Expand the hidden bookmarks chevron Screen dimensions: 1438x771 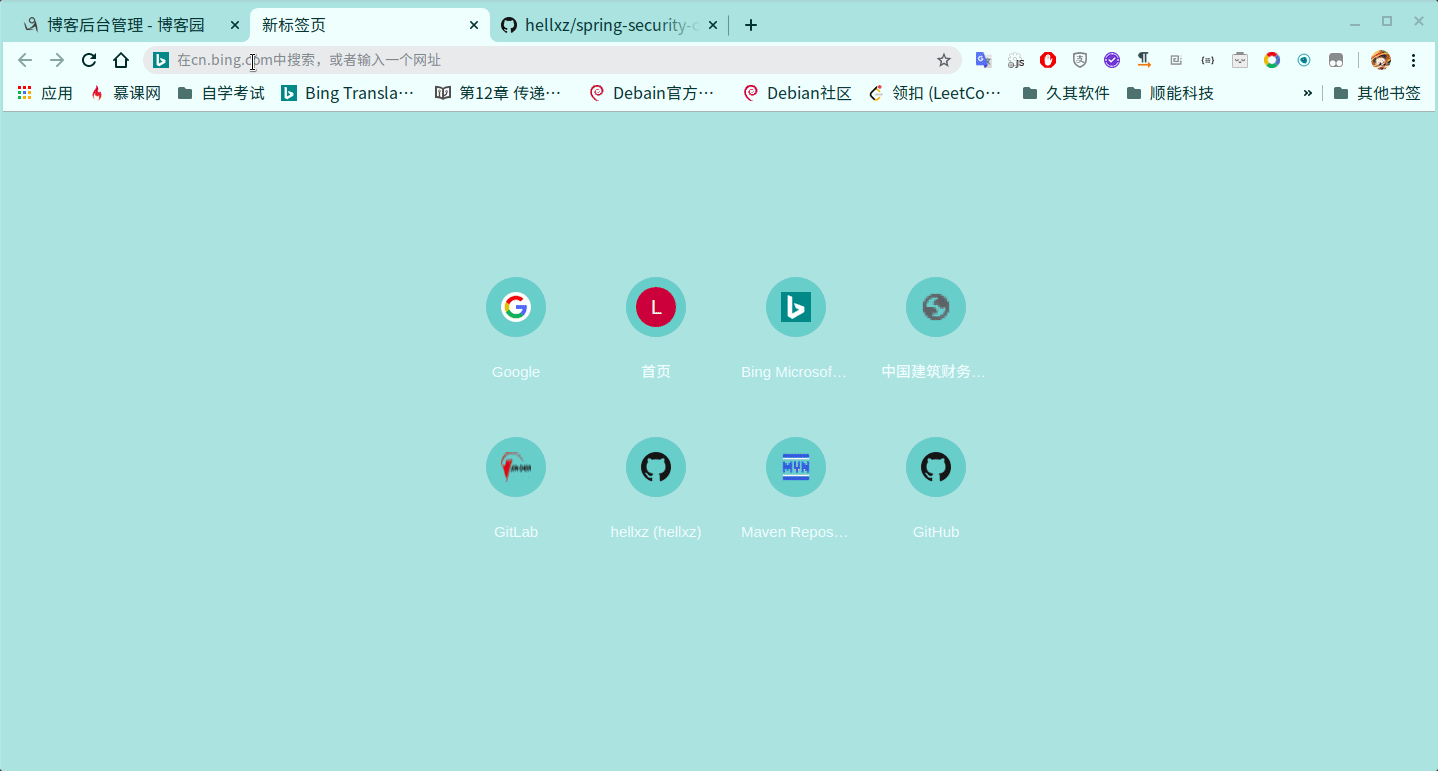pos(1308,92)
